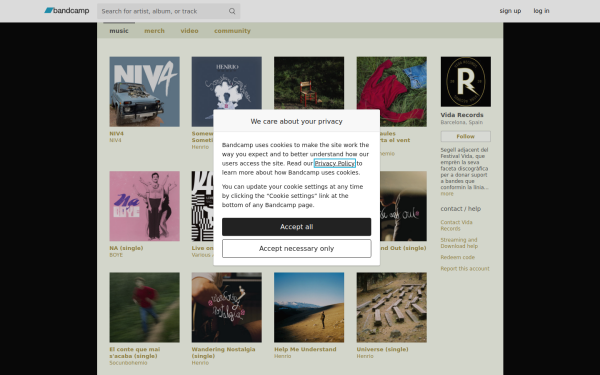Open NA (single) title link
The image size is (600, 375).
tap(126, 248)
